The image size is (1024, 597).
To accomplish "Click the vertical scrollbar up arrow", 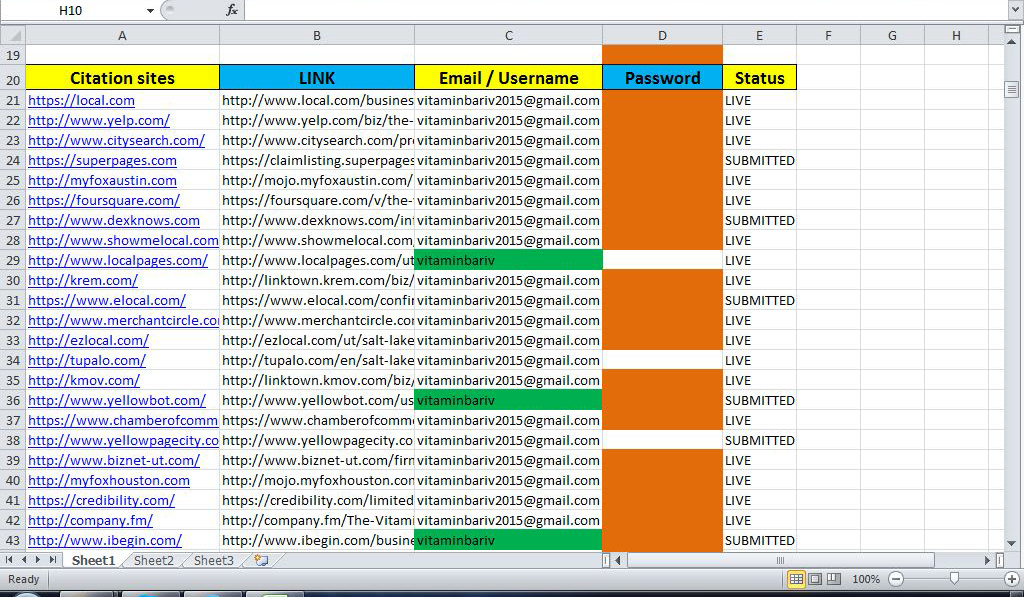I will (1012, 41).
